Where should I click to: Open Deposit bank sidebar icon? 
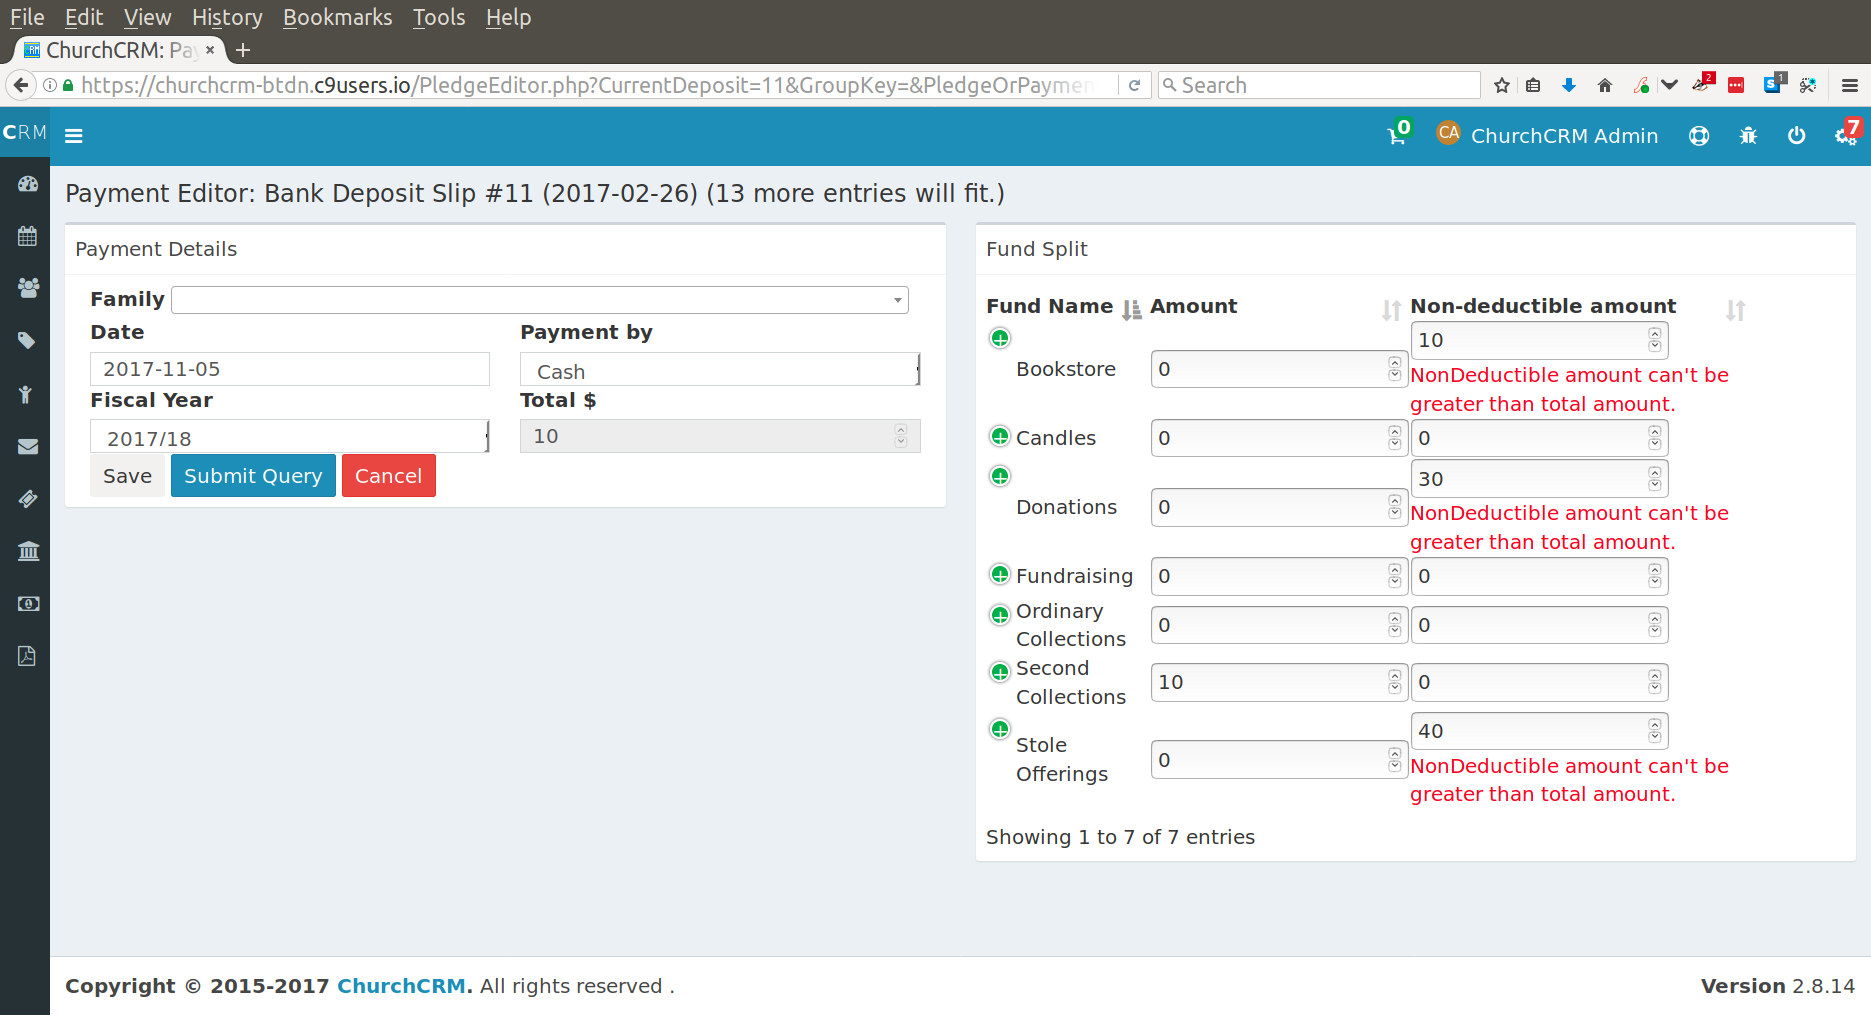point(28,551)
